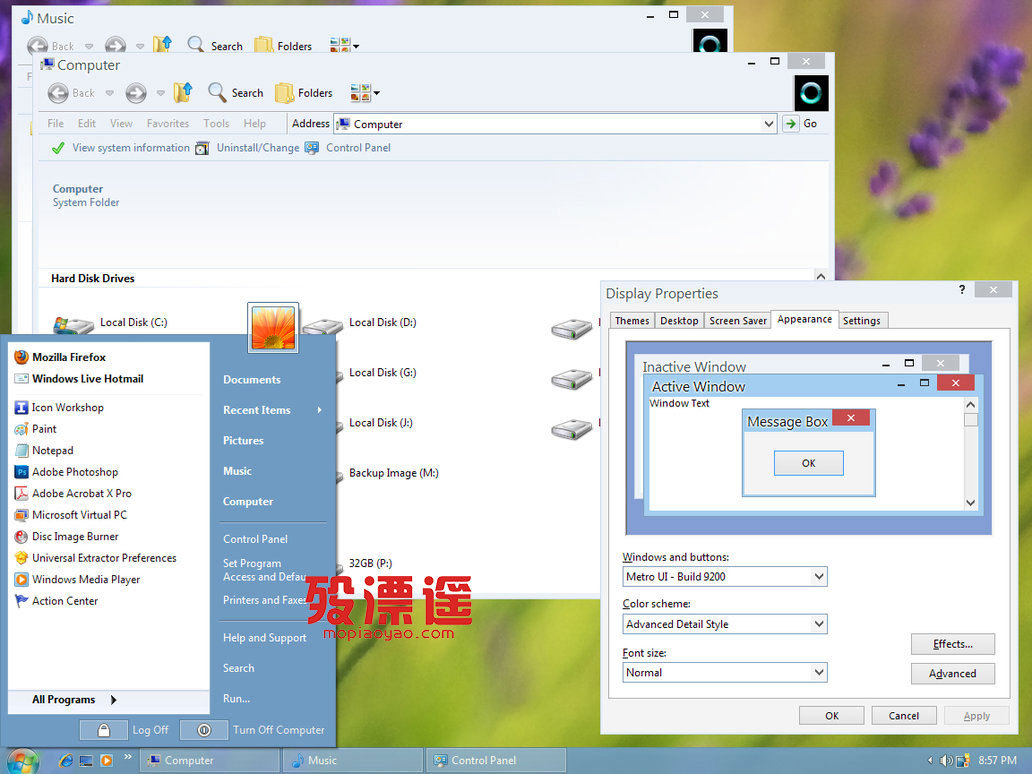Viewport: 1032px width, 774px height.
Task: Switch to the Settings tab
Action: pyautogui.click(x=862, y=321)
